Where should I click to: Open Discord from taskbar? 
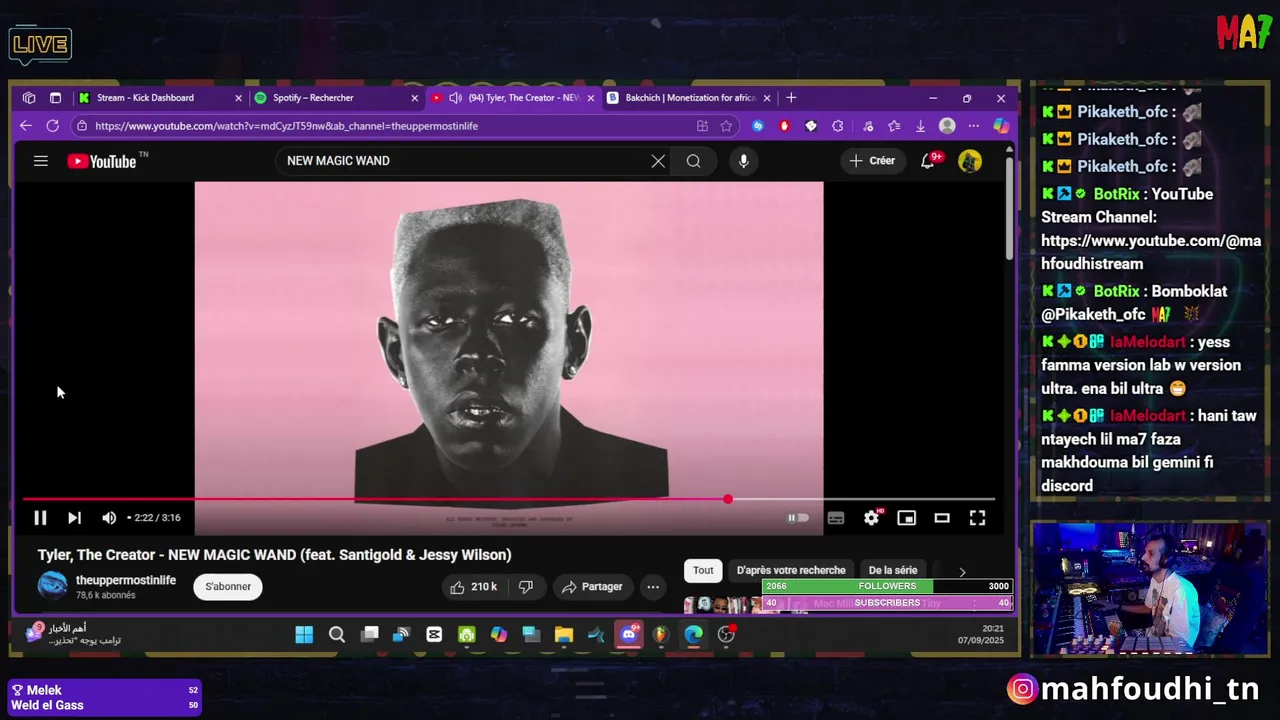629,634
